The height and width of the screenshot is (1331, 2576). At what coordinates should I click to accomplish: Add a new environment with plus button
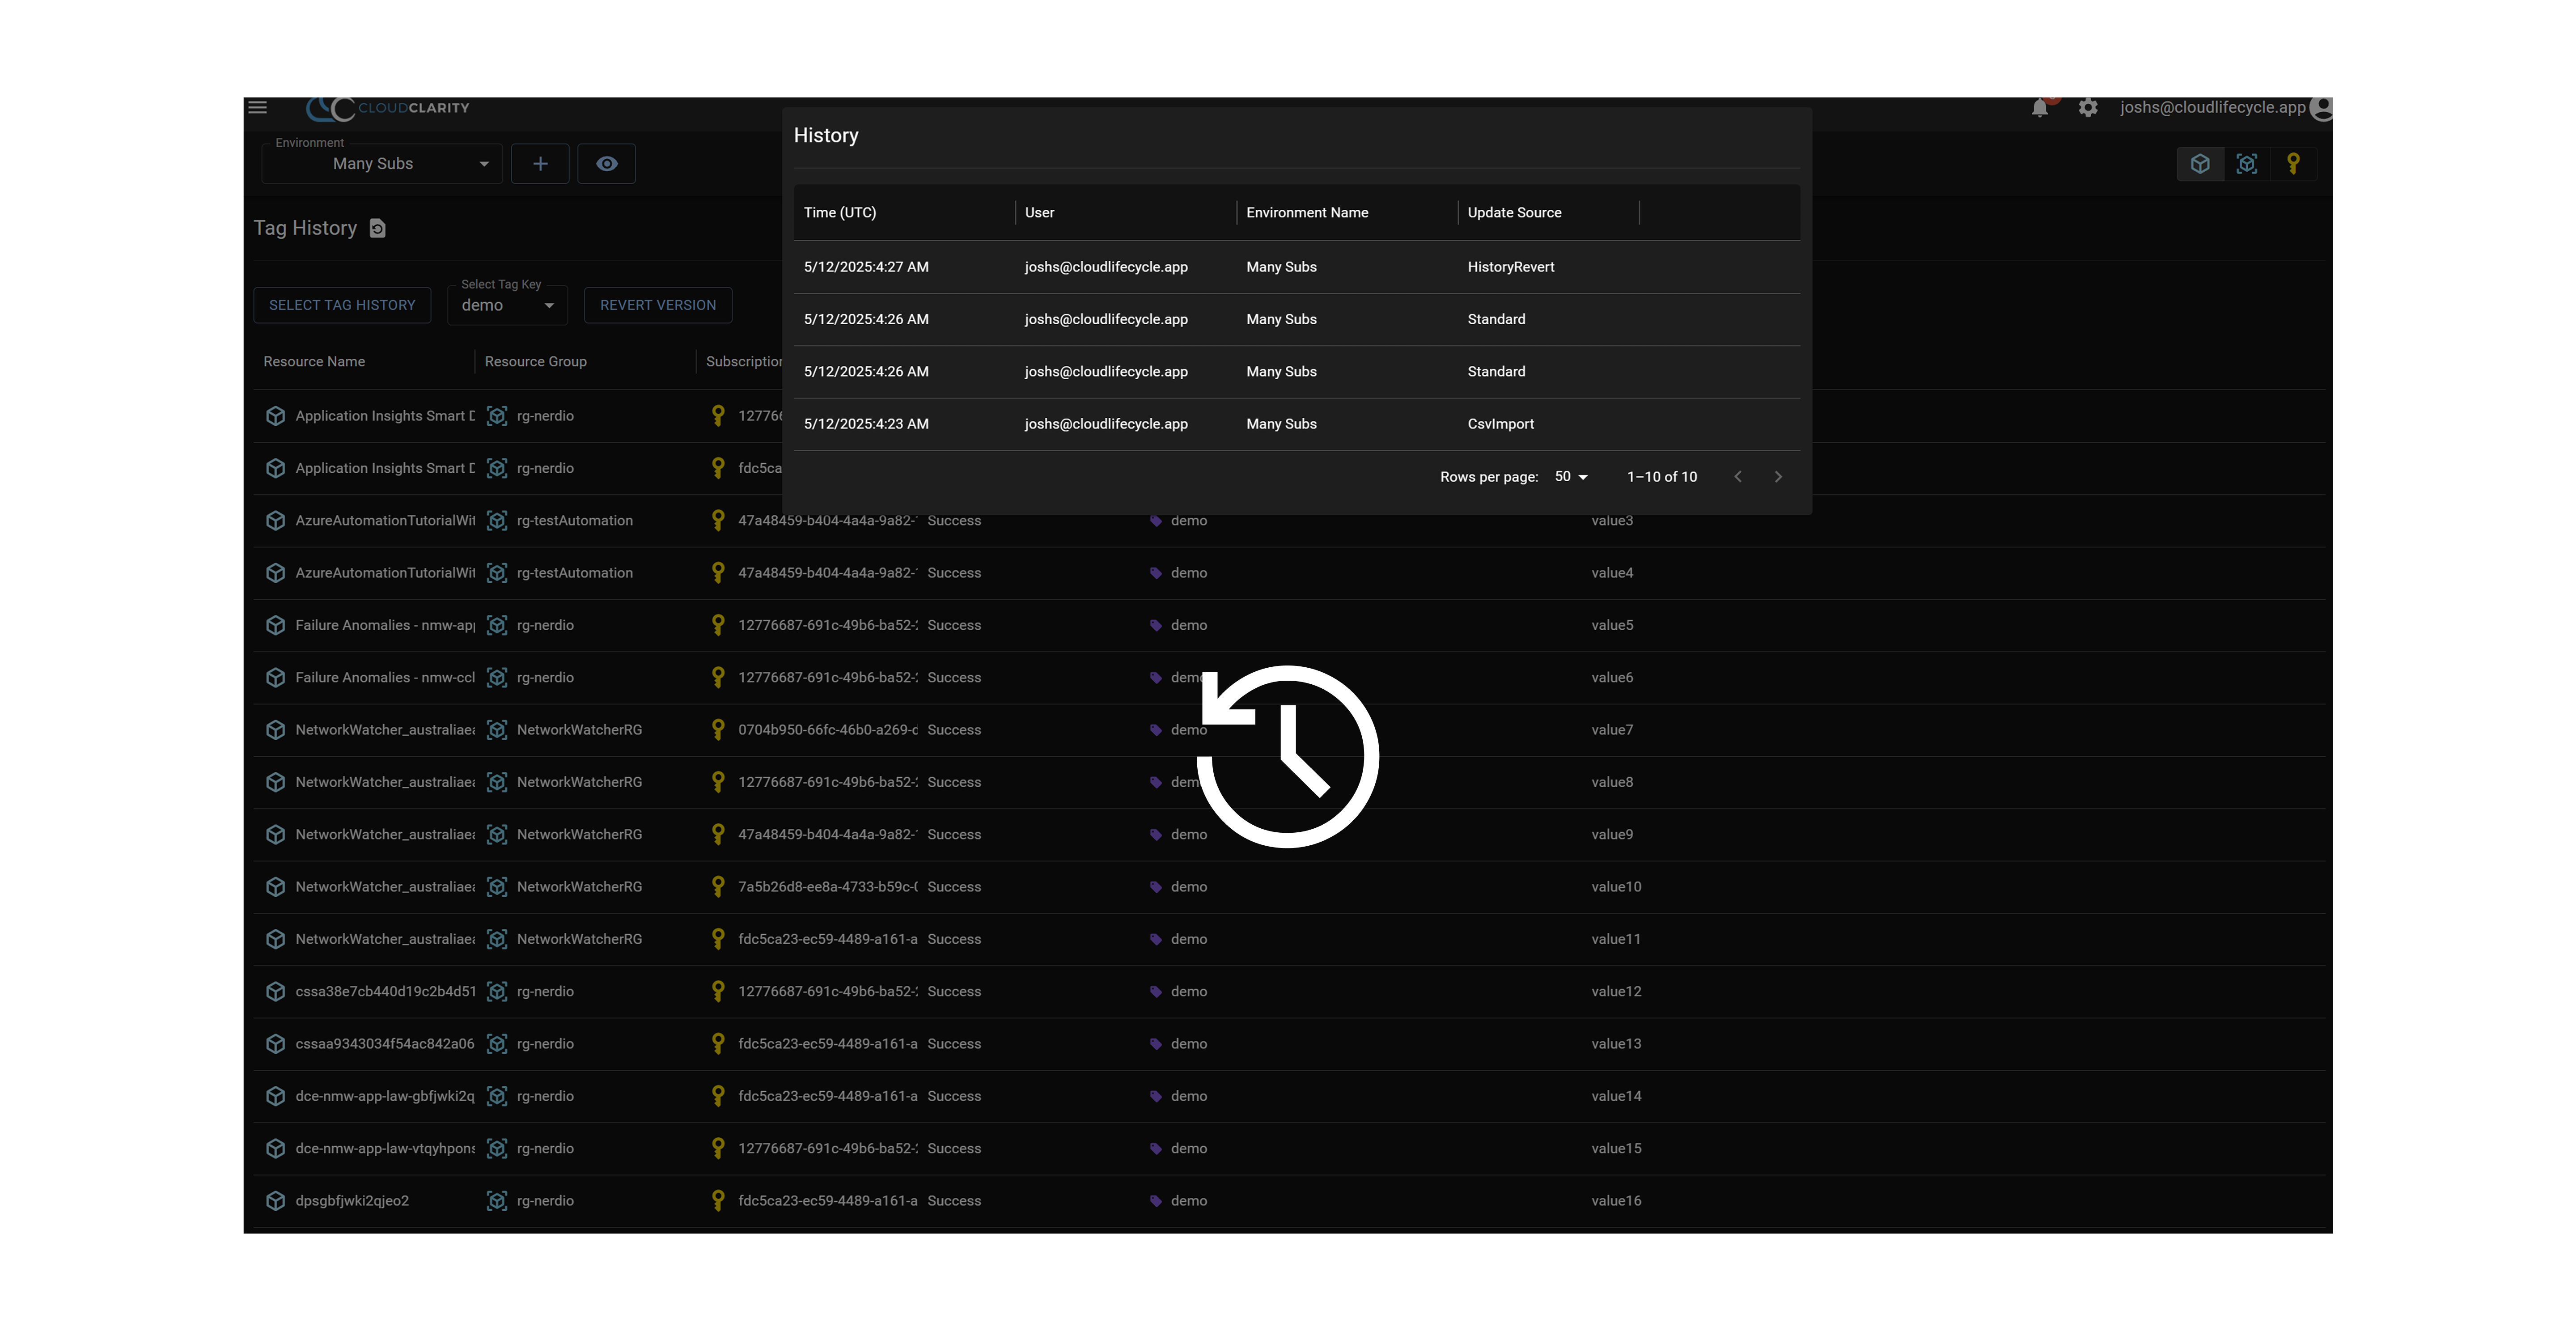[540, 164]
